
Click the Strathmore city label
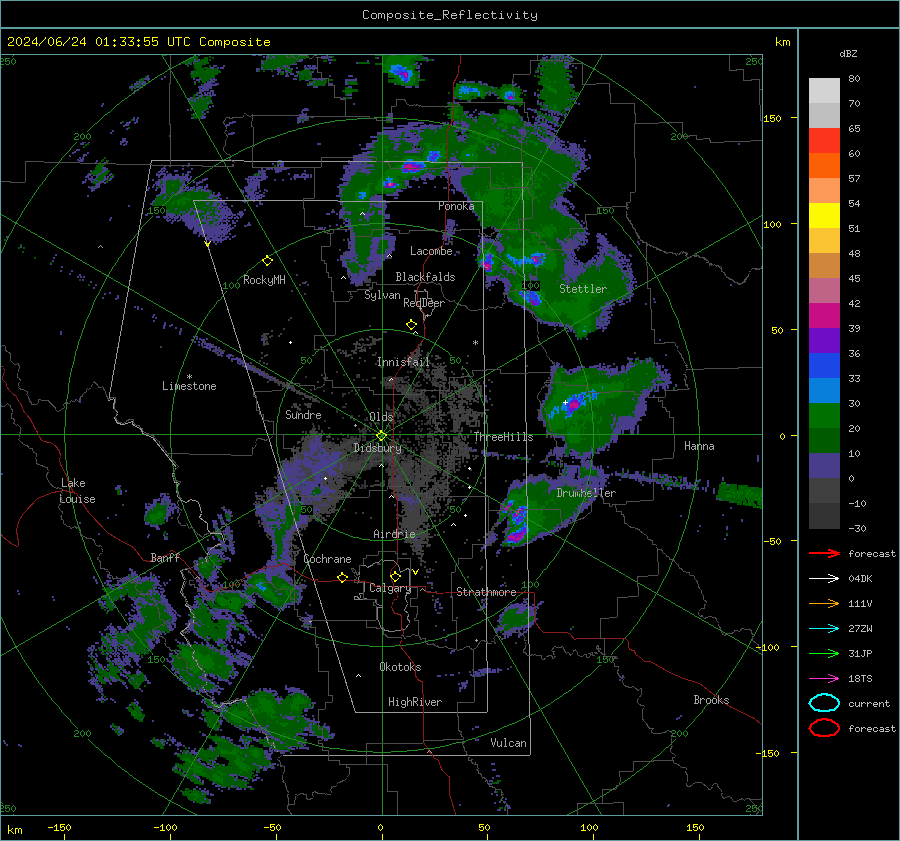(x=486, y=592)
